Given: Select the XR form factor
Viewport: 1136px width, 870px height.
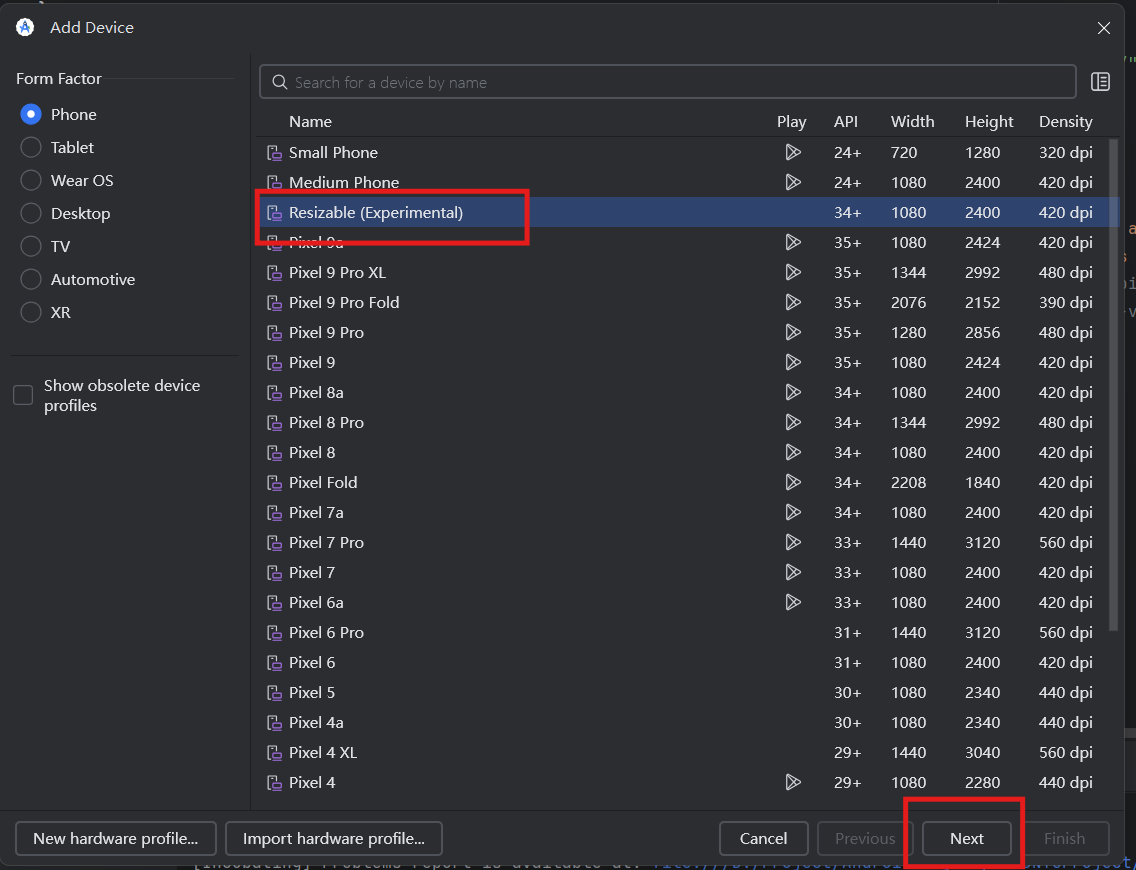Looking at the screenshot, I should tap(30, 312).
